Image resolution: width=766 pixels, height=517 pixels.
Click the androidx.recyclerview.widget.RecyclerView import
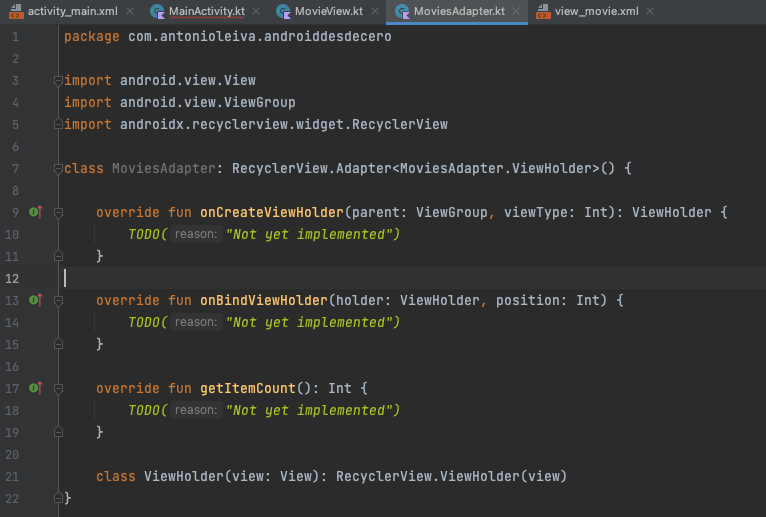(x=284, y=125)
